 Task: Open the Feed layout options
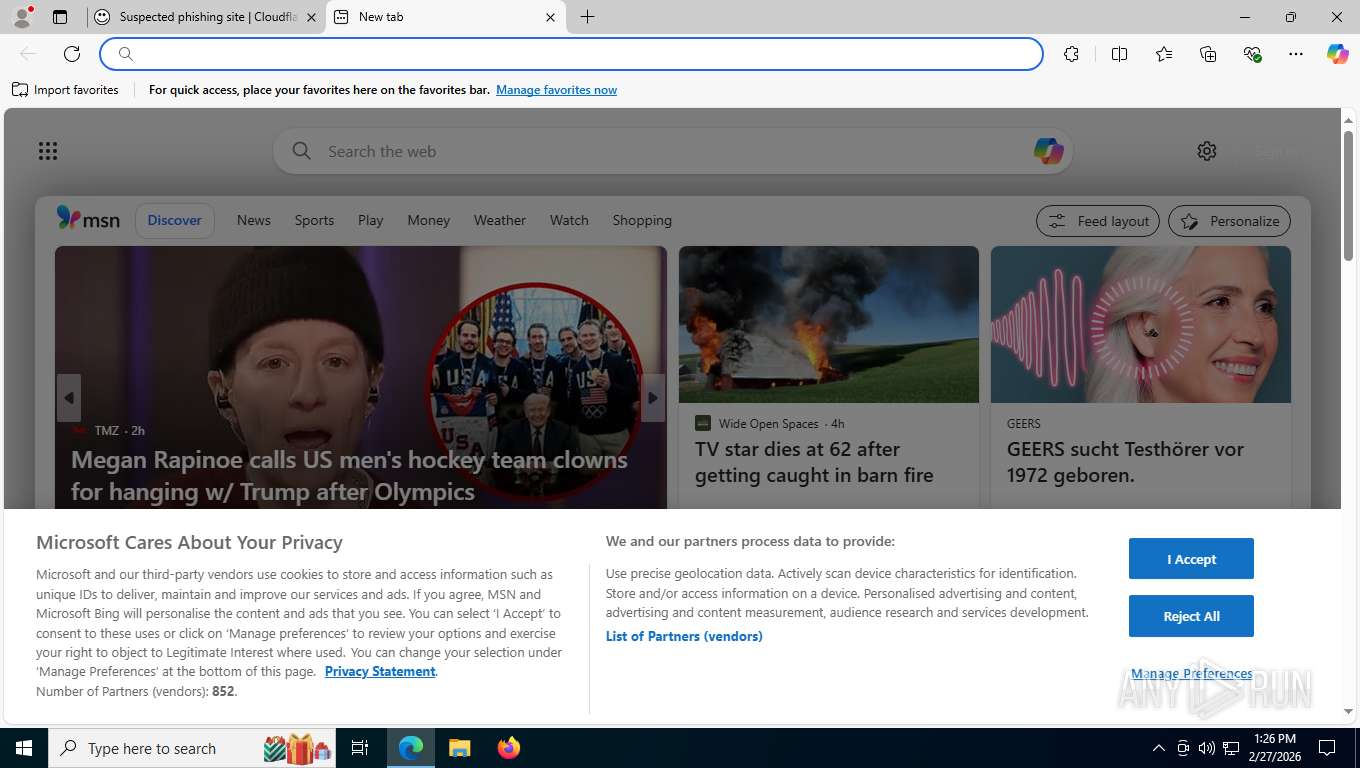pyautogui.click(x=1098, y=221)
